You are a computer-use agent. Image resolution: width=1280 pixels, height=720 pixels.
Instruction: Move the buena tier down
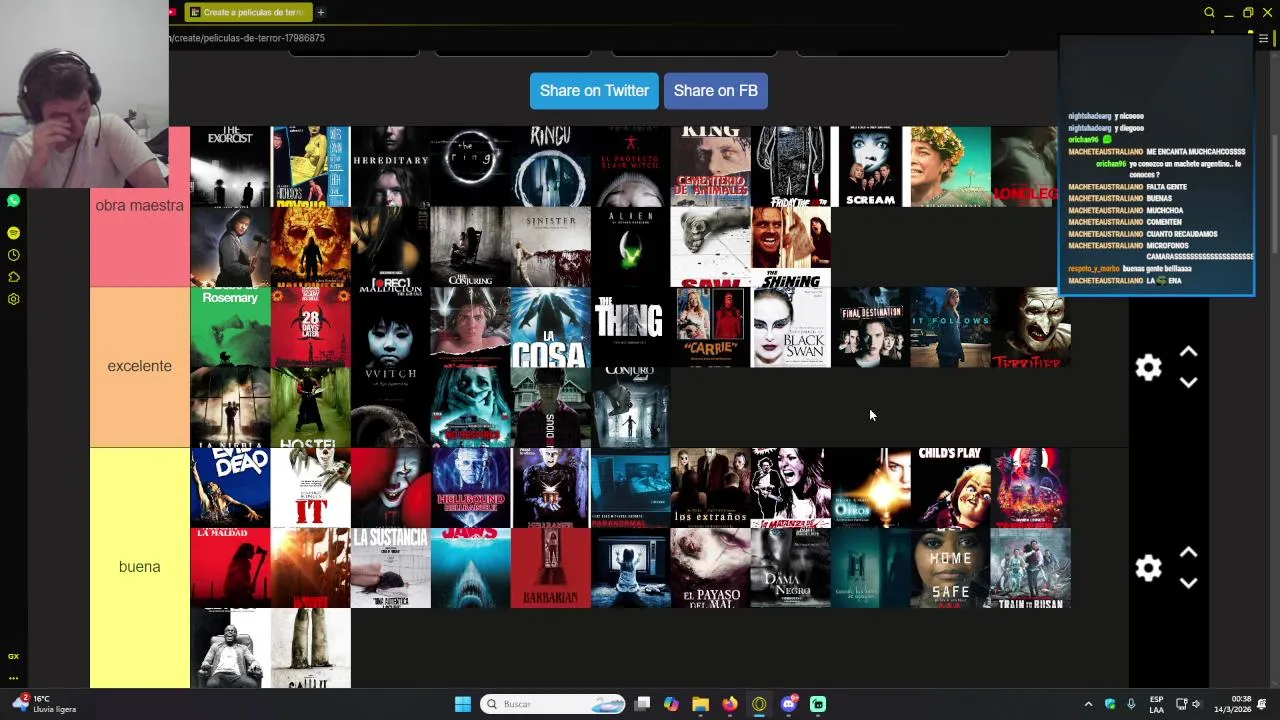click(1188, 583)
